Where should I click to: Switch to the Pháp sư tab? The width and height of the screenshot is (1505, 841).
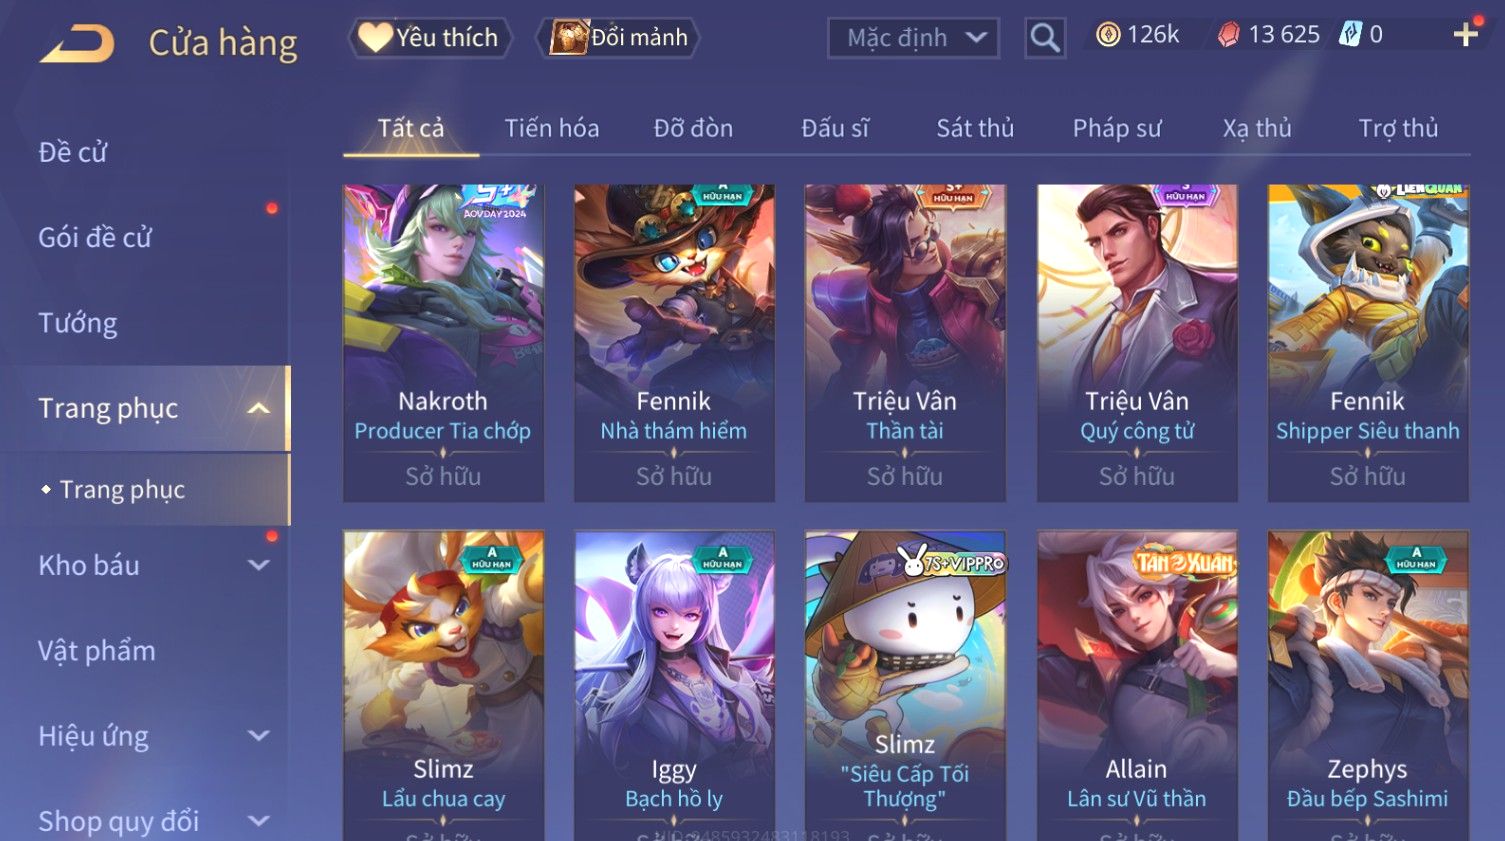click(x=1117, y=128)
